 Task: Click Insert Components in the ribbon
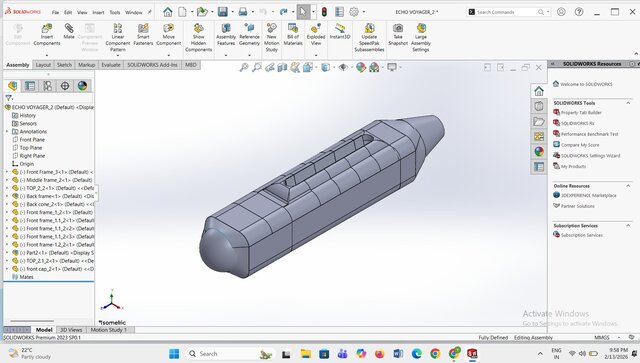click(47, 34)
